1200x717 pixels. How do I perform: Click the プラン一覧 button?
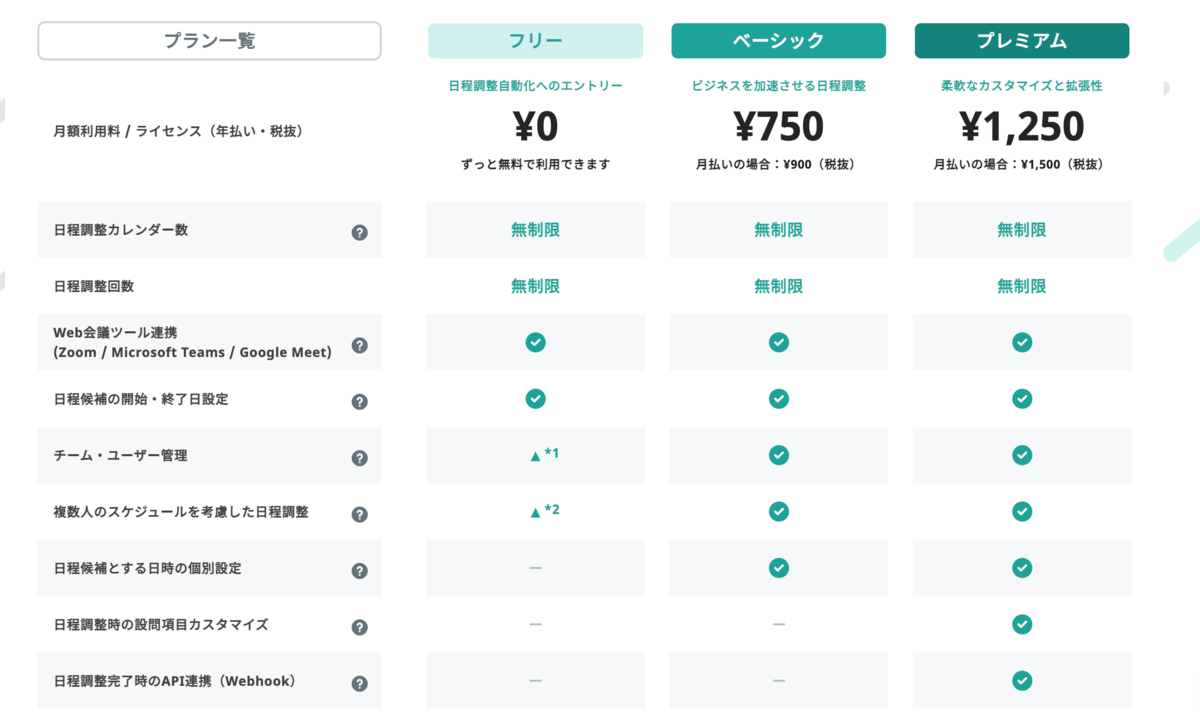coord(209,40)
